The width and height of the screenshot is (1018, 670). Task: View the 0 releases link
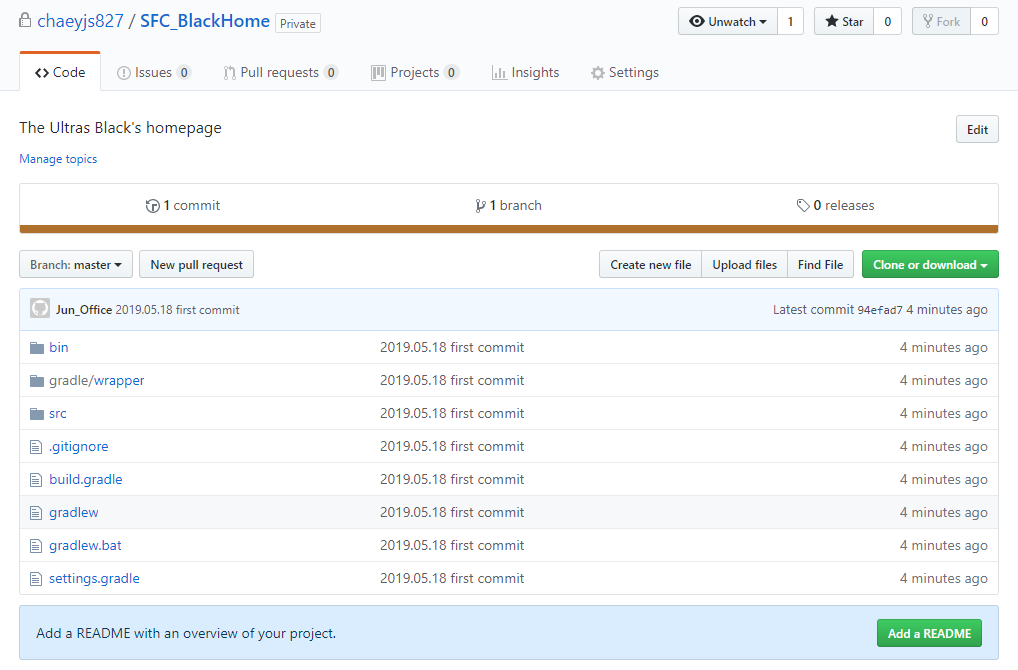pos(836,206)
